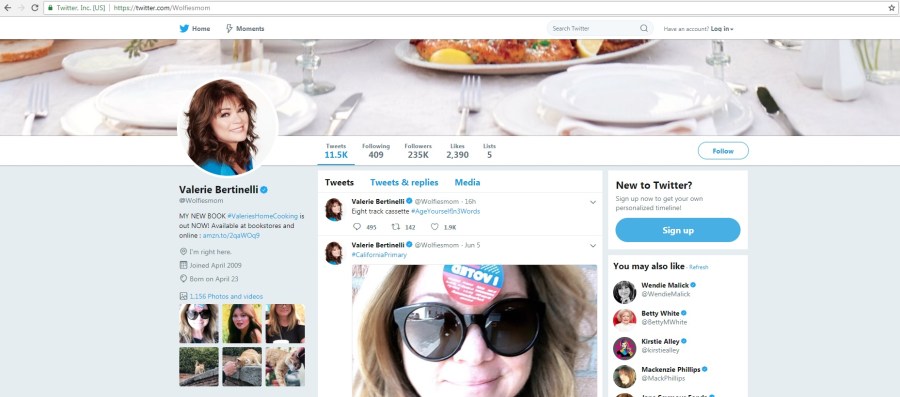This screenshot has width=900, height=397.
Task: Reload the page with the browser refresh icon
Action: [35, 8]
